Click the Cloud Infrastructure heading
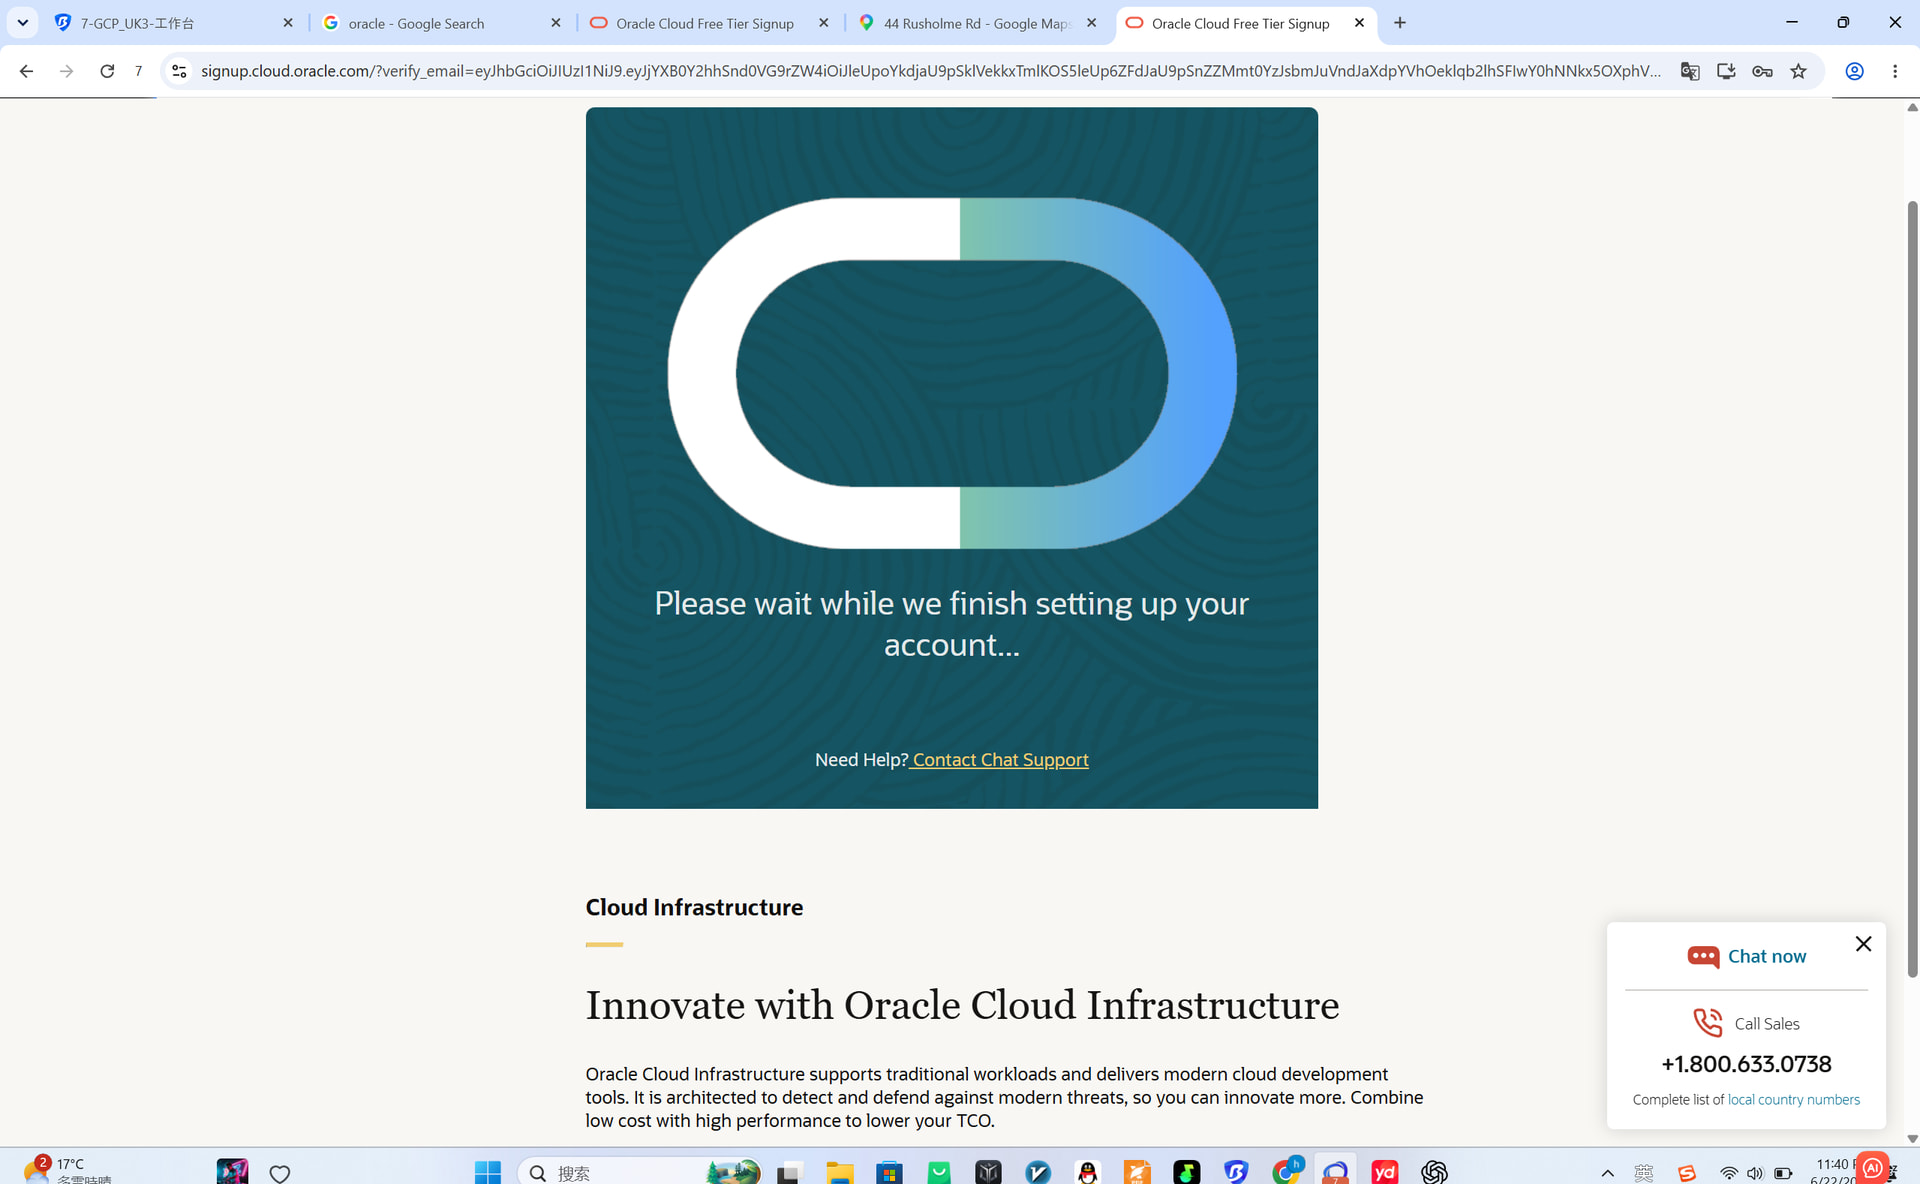This screenshot has height=1184, width=1920. click(694, 907)
